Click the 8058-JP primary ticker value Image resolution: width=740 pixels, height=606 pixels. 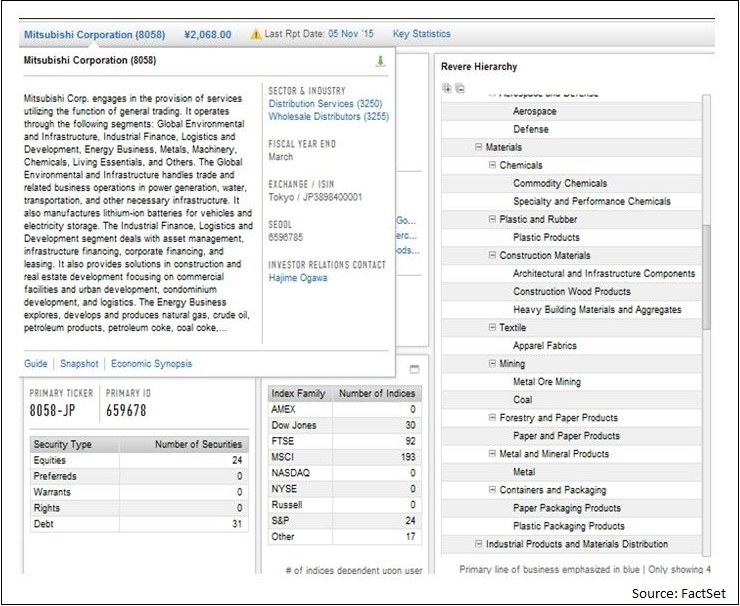click(52, 410)
